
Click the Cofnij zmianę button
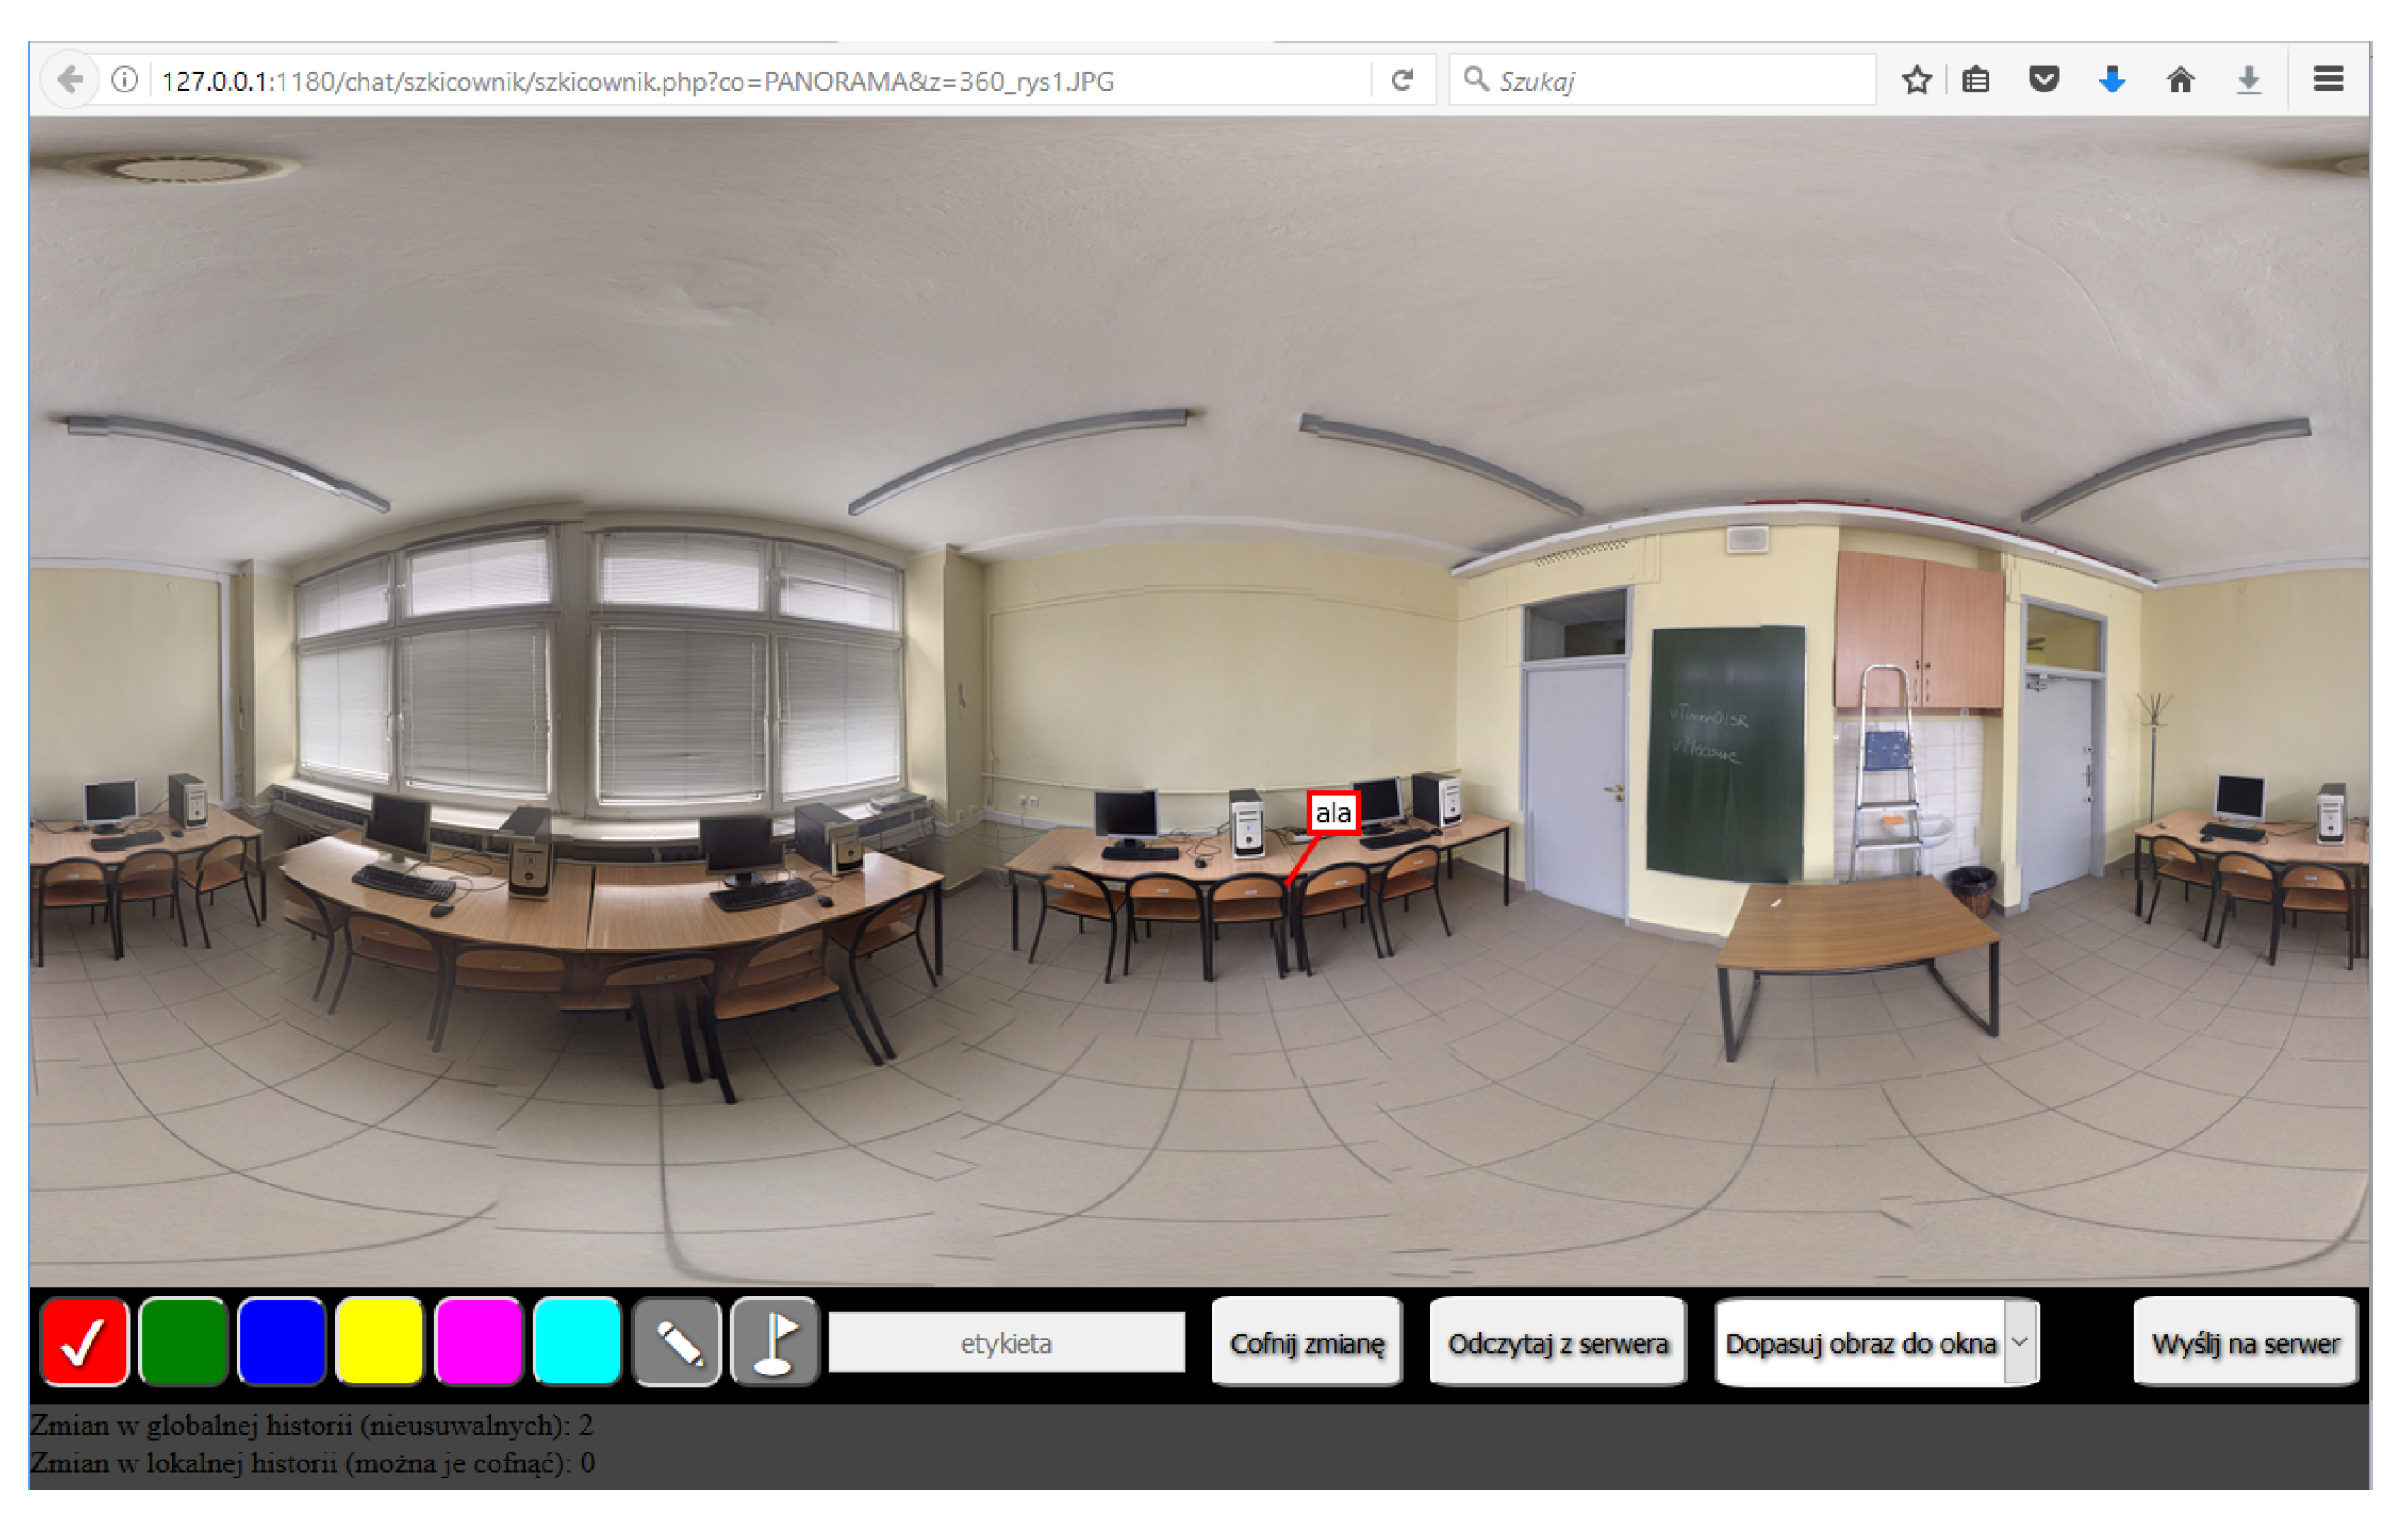click(x=1306, y=1342)
